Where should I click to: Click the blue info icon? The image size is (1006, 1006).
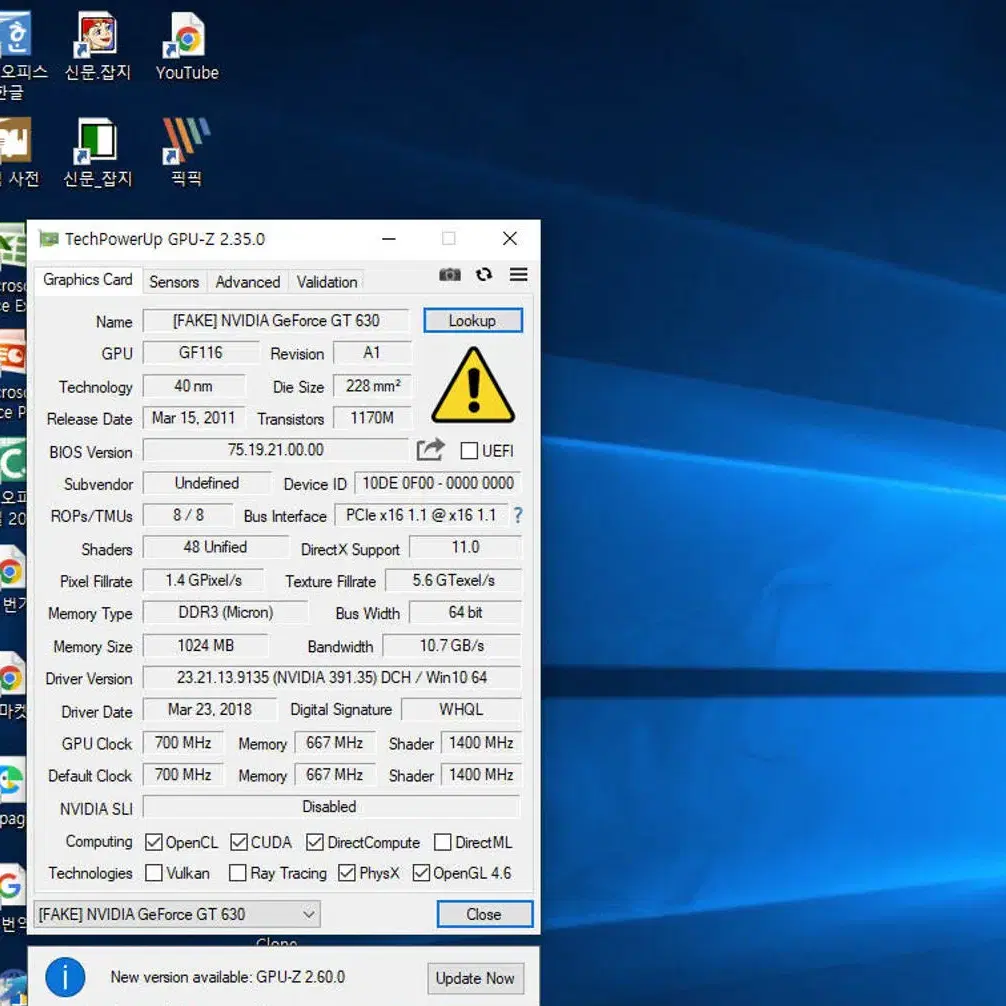click(65, 977)
